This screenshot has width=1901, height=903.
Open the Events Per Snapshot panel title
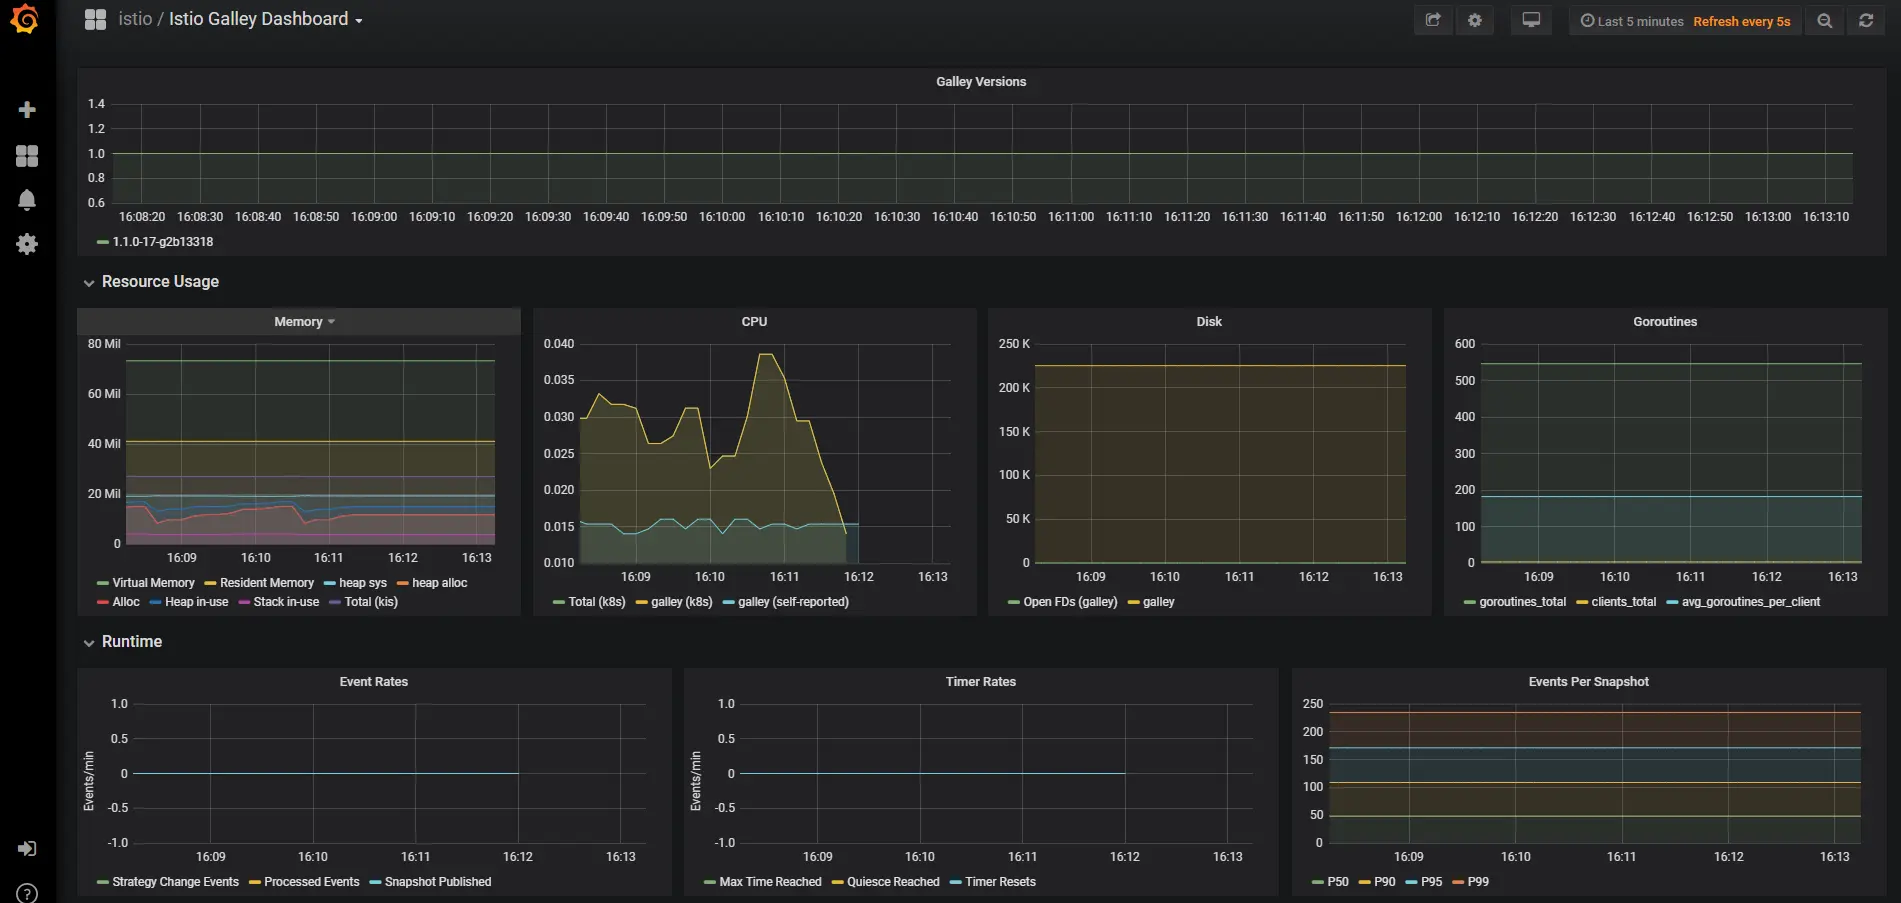click(1589, 682)
